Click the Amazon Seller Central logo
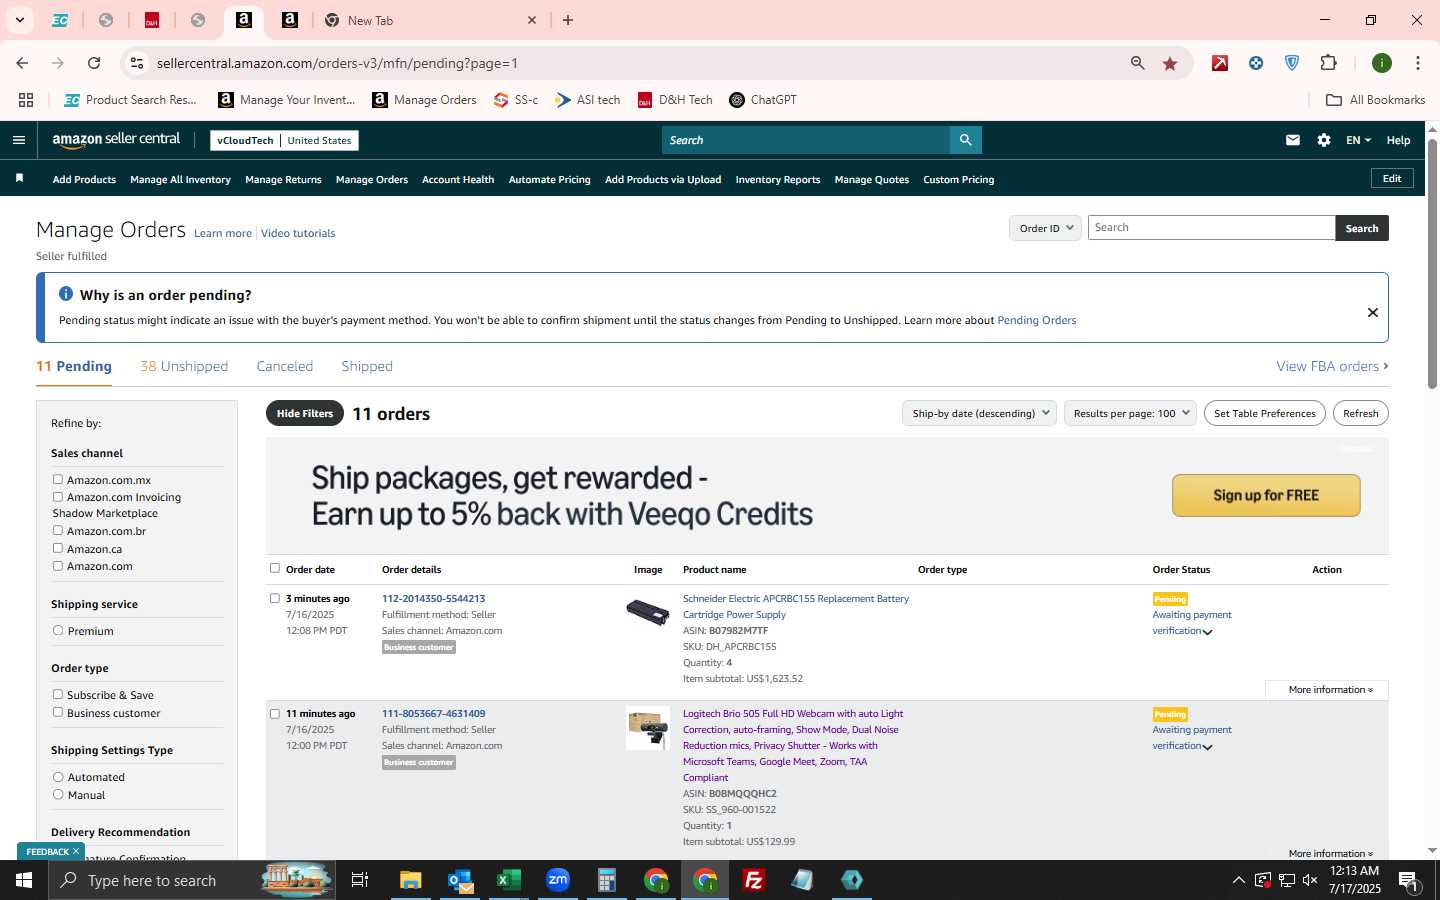This screenshot has width=1440, height=900. 116,140
